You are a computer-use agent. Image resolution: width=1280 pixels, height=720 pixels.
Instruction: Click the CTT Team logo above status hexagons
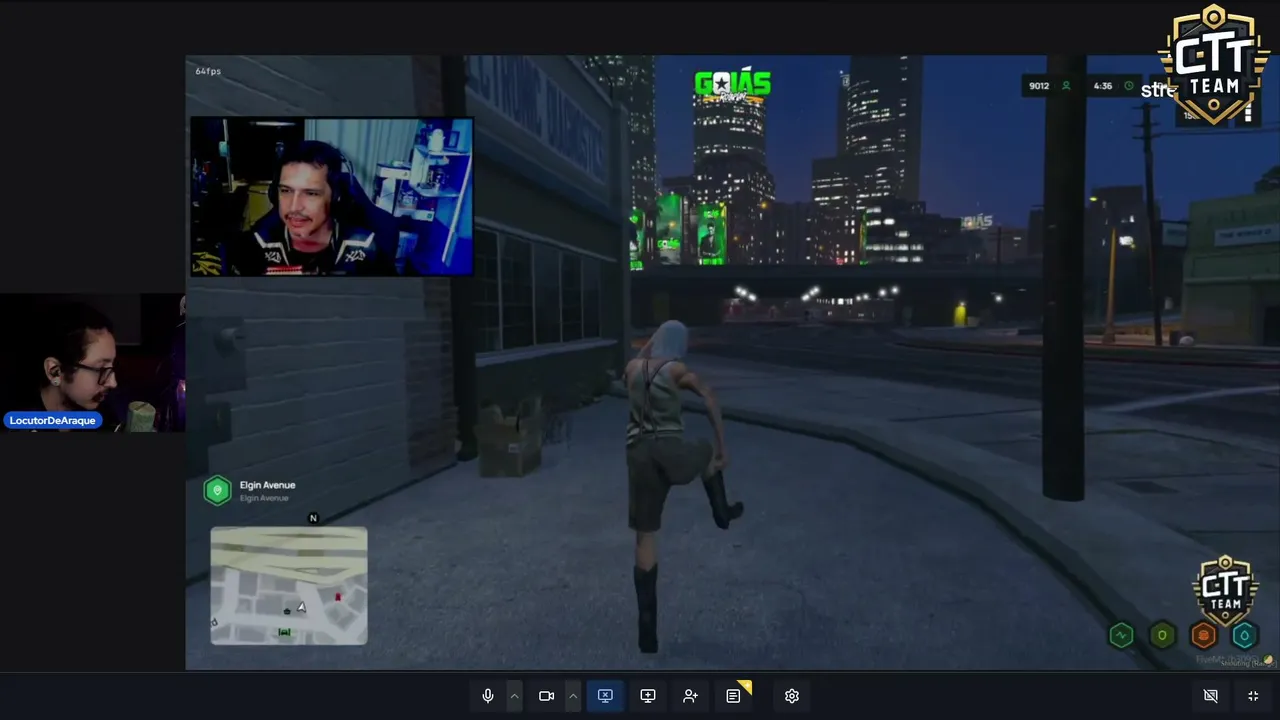[1226, 590]
